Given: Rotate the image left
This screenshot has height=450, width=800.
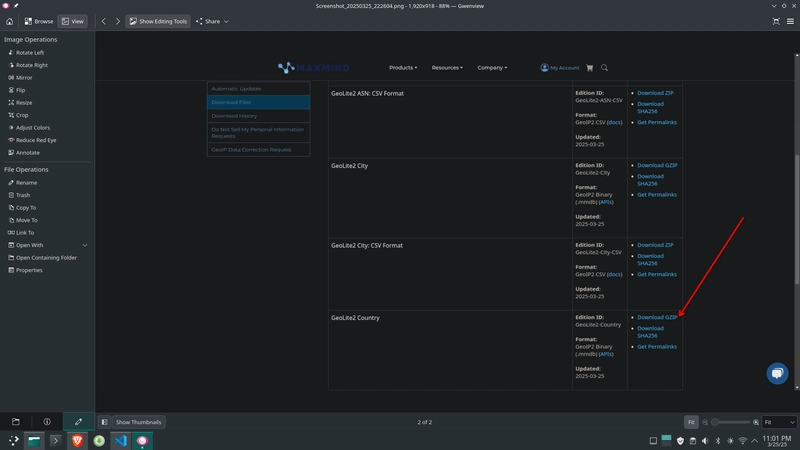Looking at the screenshot, I should coord(26,53).
